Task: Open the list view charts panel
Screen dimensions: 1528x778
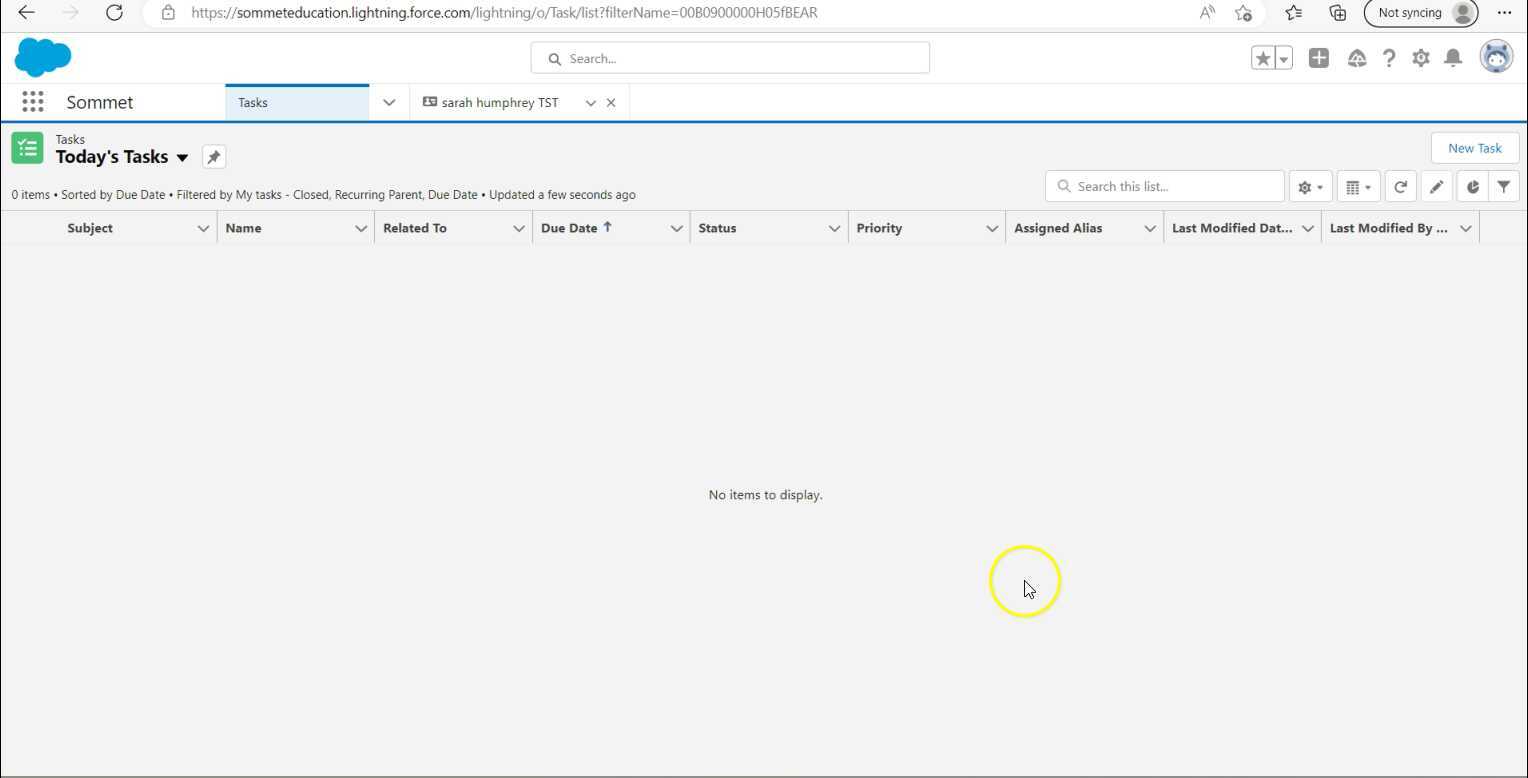Action: coord(1471,186)
